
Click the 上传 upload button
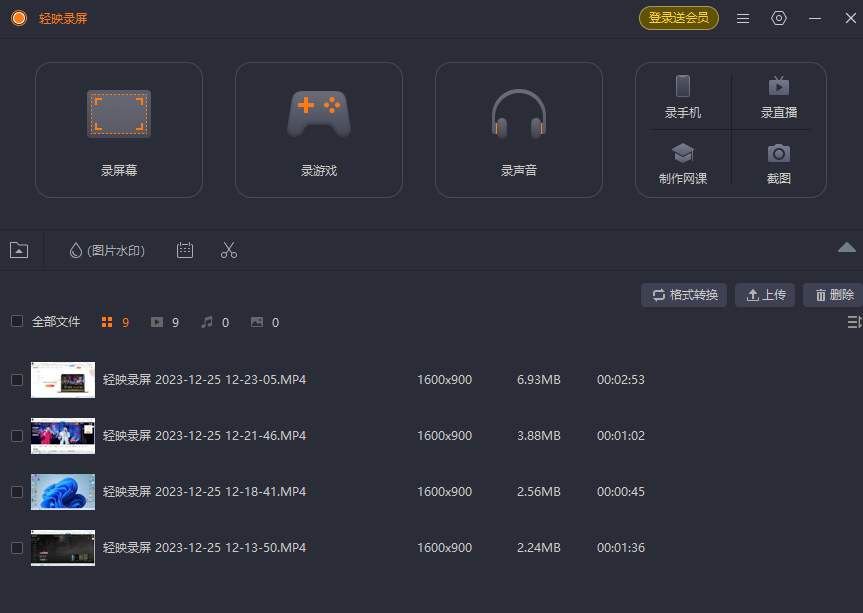pyautogui.click(x=764, y=295)
